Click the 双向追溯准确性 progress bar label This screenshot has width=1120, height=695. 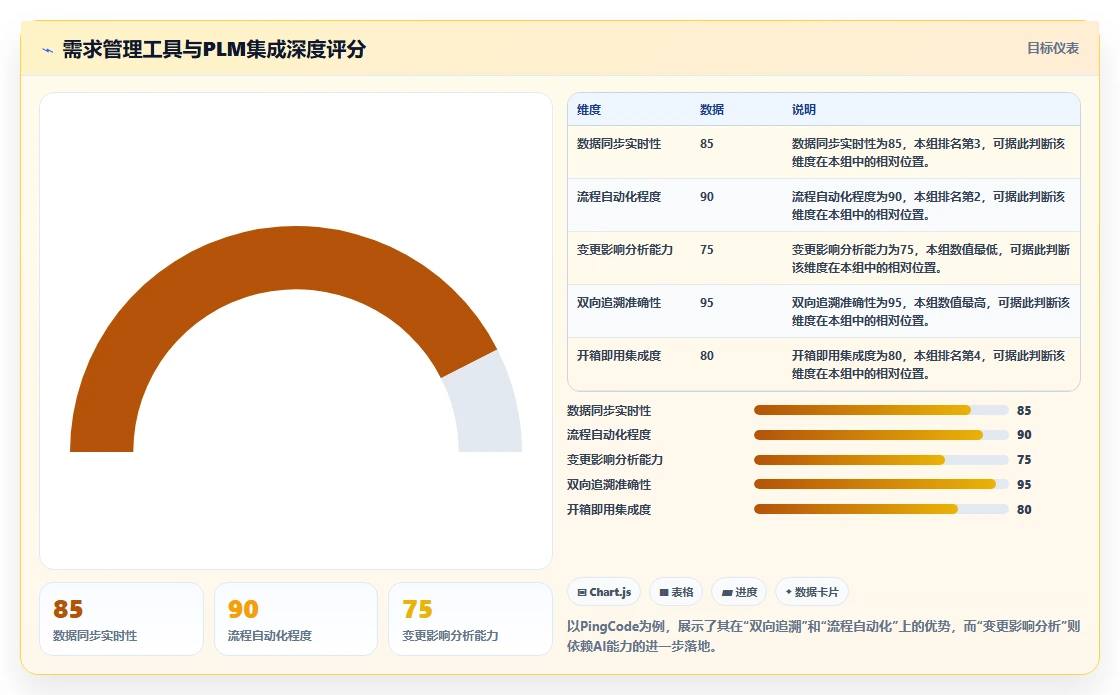pos(609,485)
